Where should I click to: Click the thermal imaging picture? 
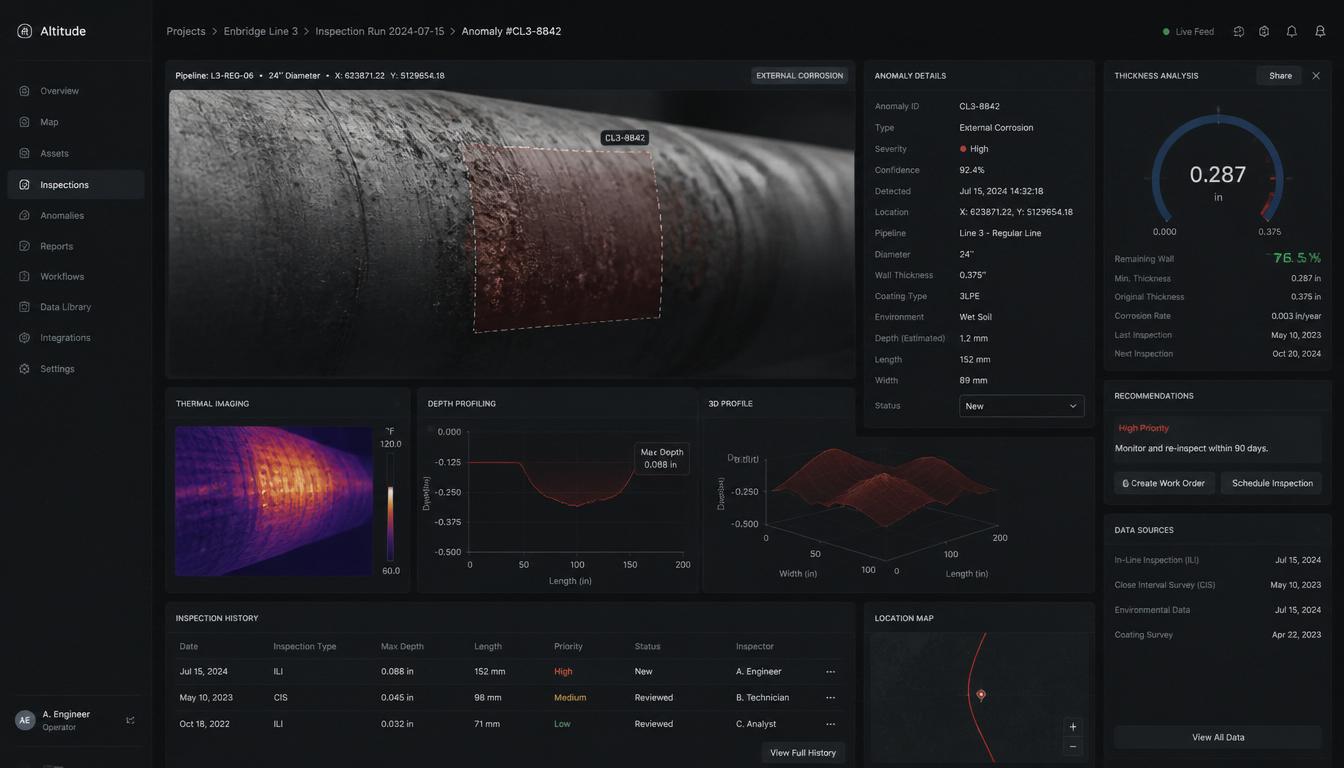click(x=274, y=501)
